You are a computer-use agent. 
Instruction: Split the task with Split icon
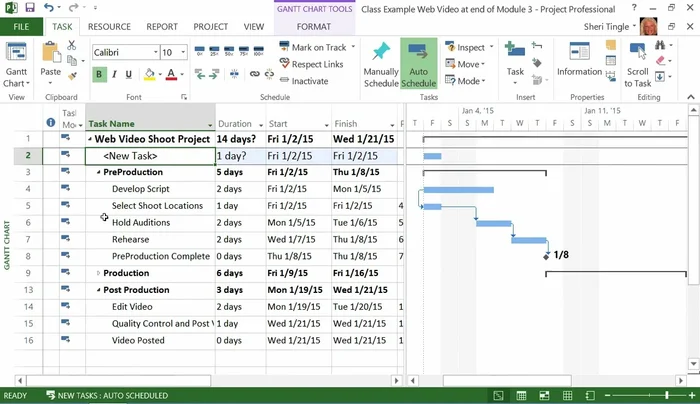[x=234, y=74]
